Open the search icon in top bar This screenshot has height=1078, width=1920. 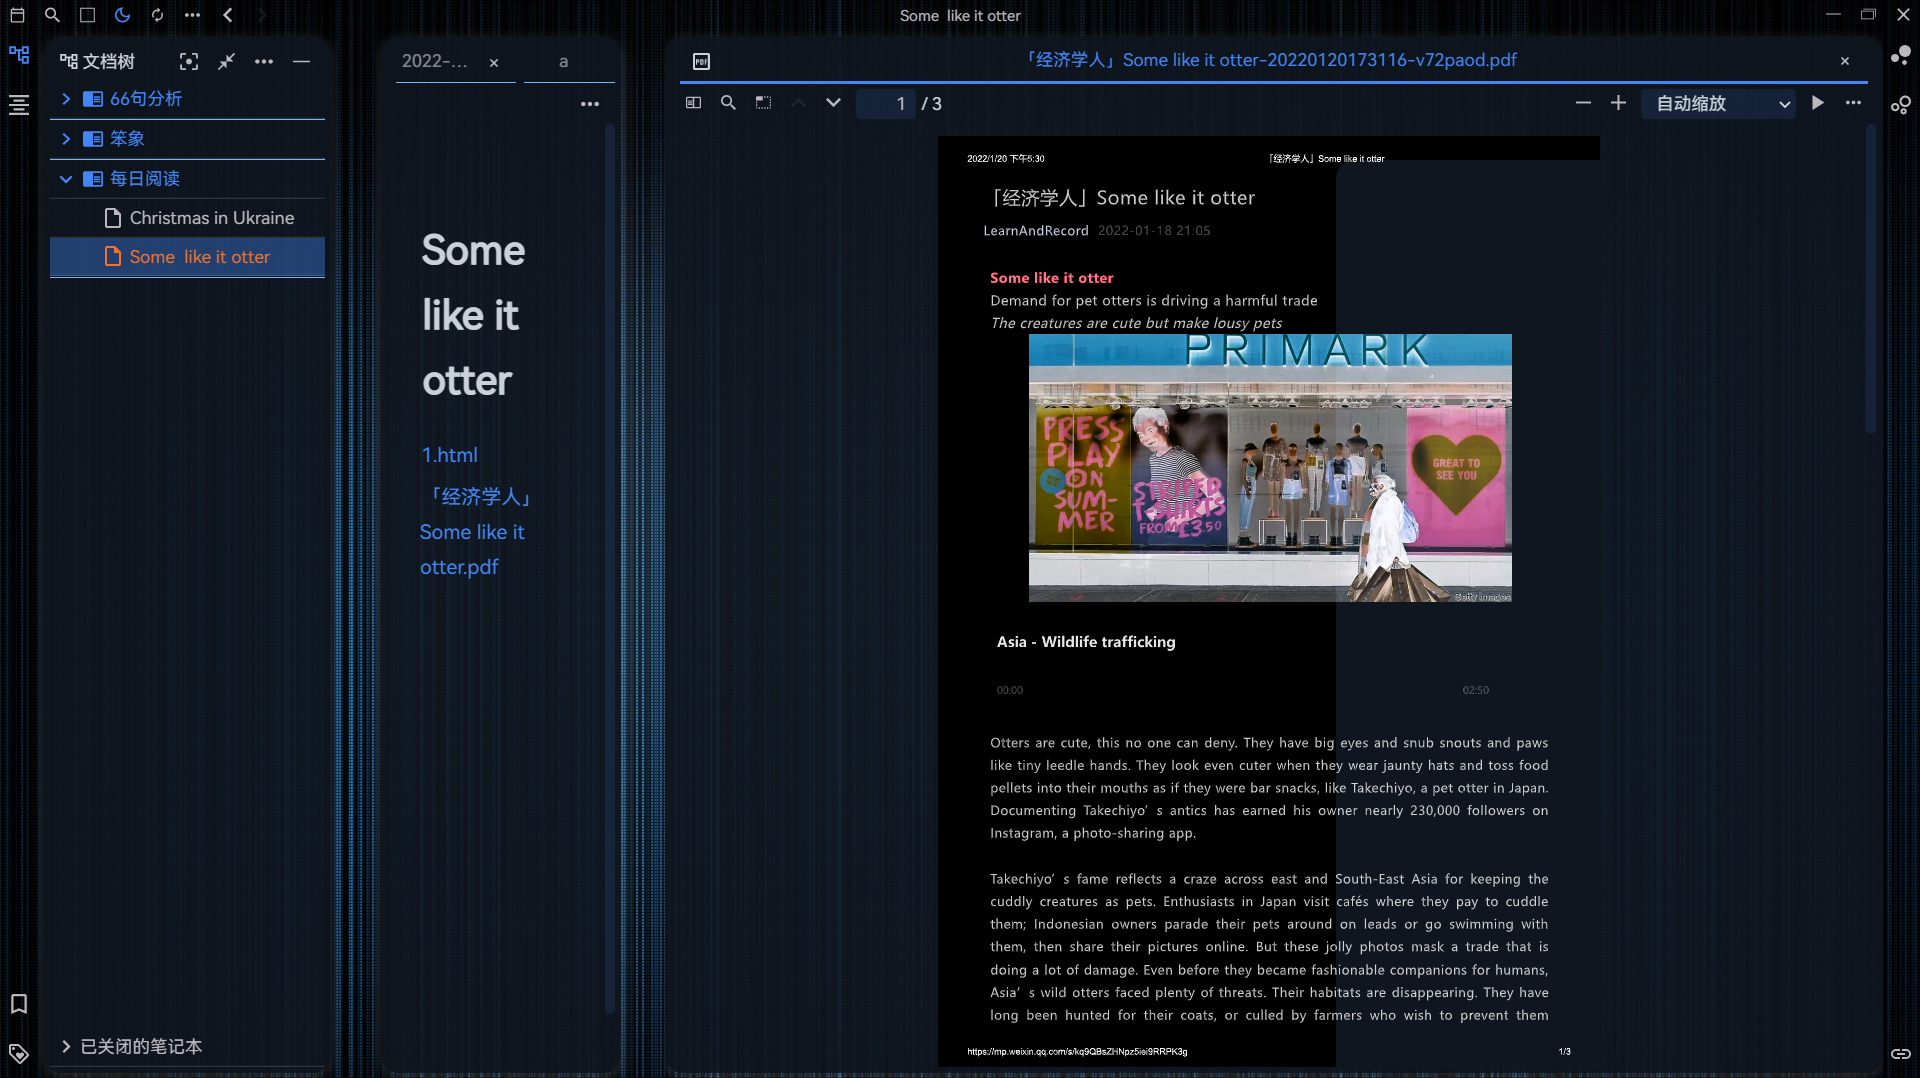pos(52,15)
